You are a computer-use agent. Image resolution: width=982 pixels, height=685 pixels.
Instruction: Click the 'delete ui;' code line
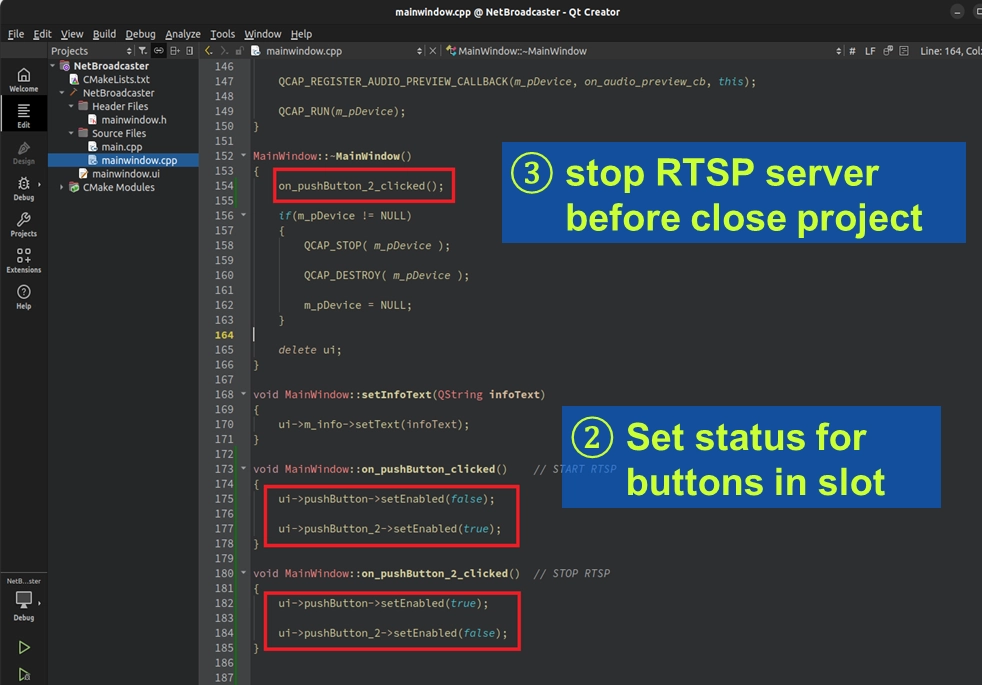tap(309, 350)
